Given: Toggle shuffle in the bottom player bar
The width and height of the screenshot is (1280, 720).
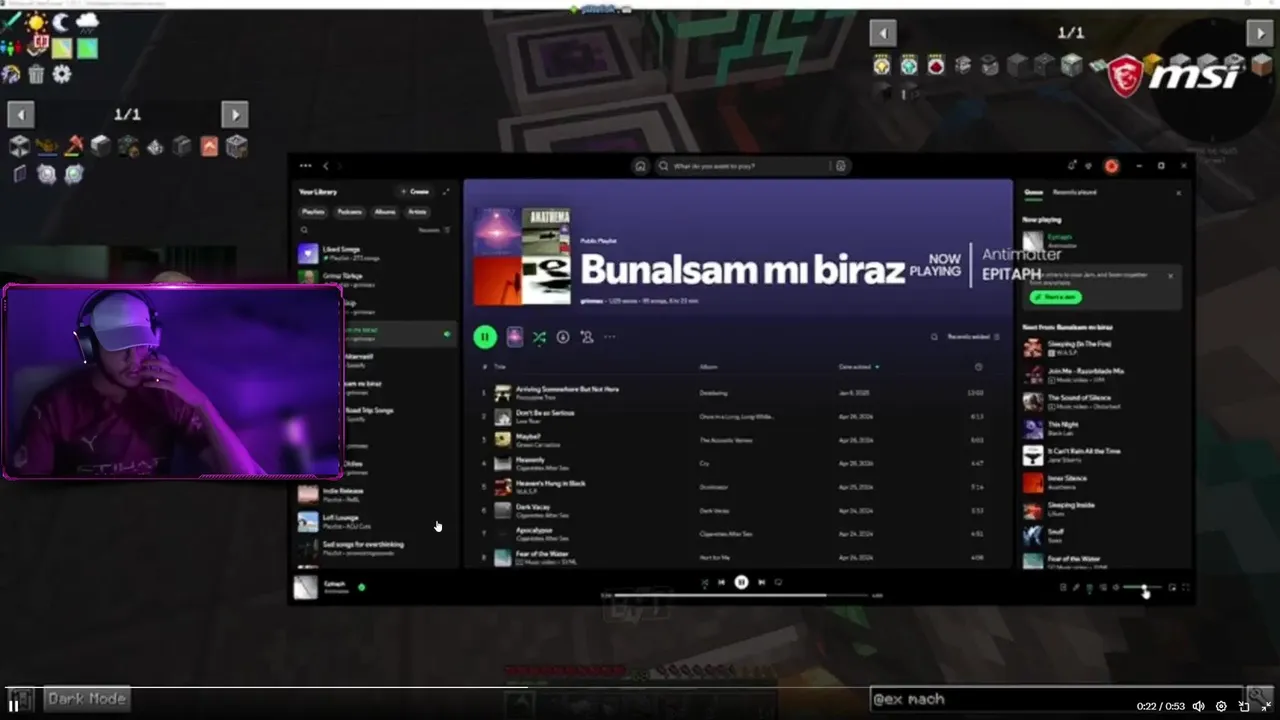Looking at the screenshot, I should point(704,582).
